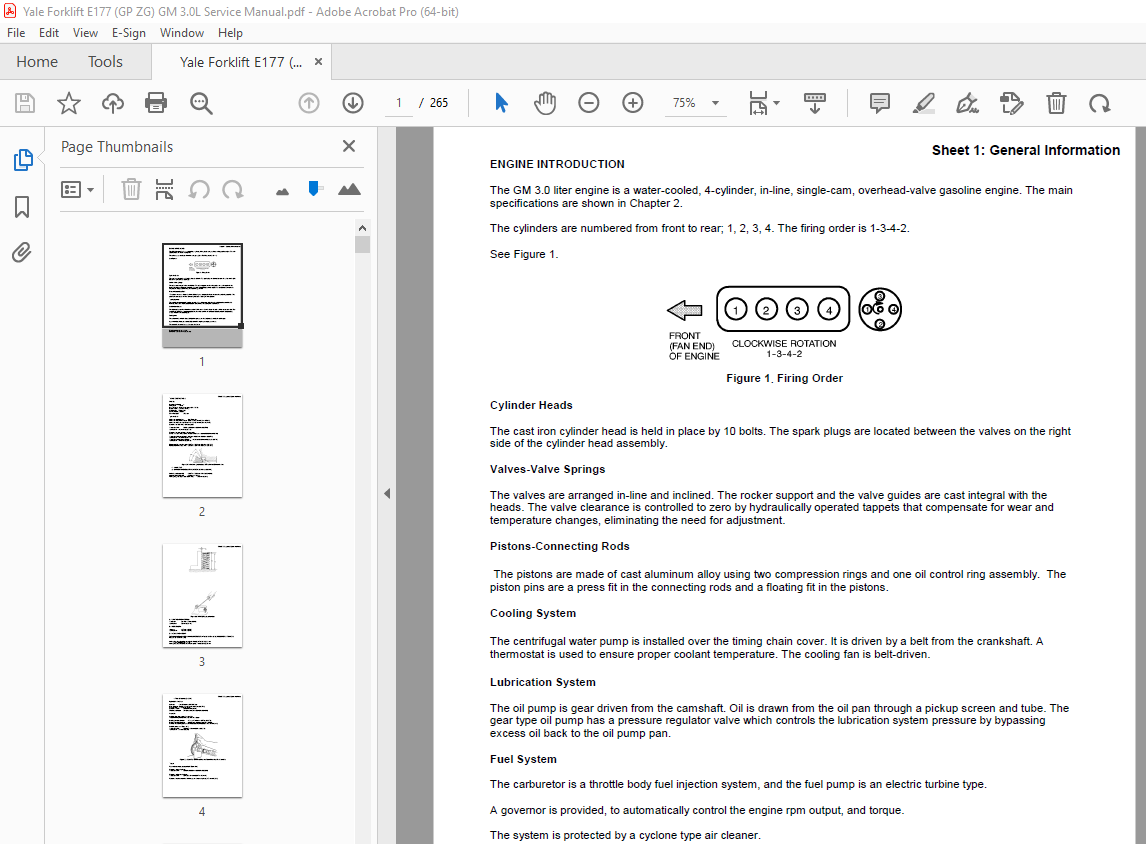Close the Page Thumbnails panel
The image size is (1146, 844).
349,146
